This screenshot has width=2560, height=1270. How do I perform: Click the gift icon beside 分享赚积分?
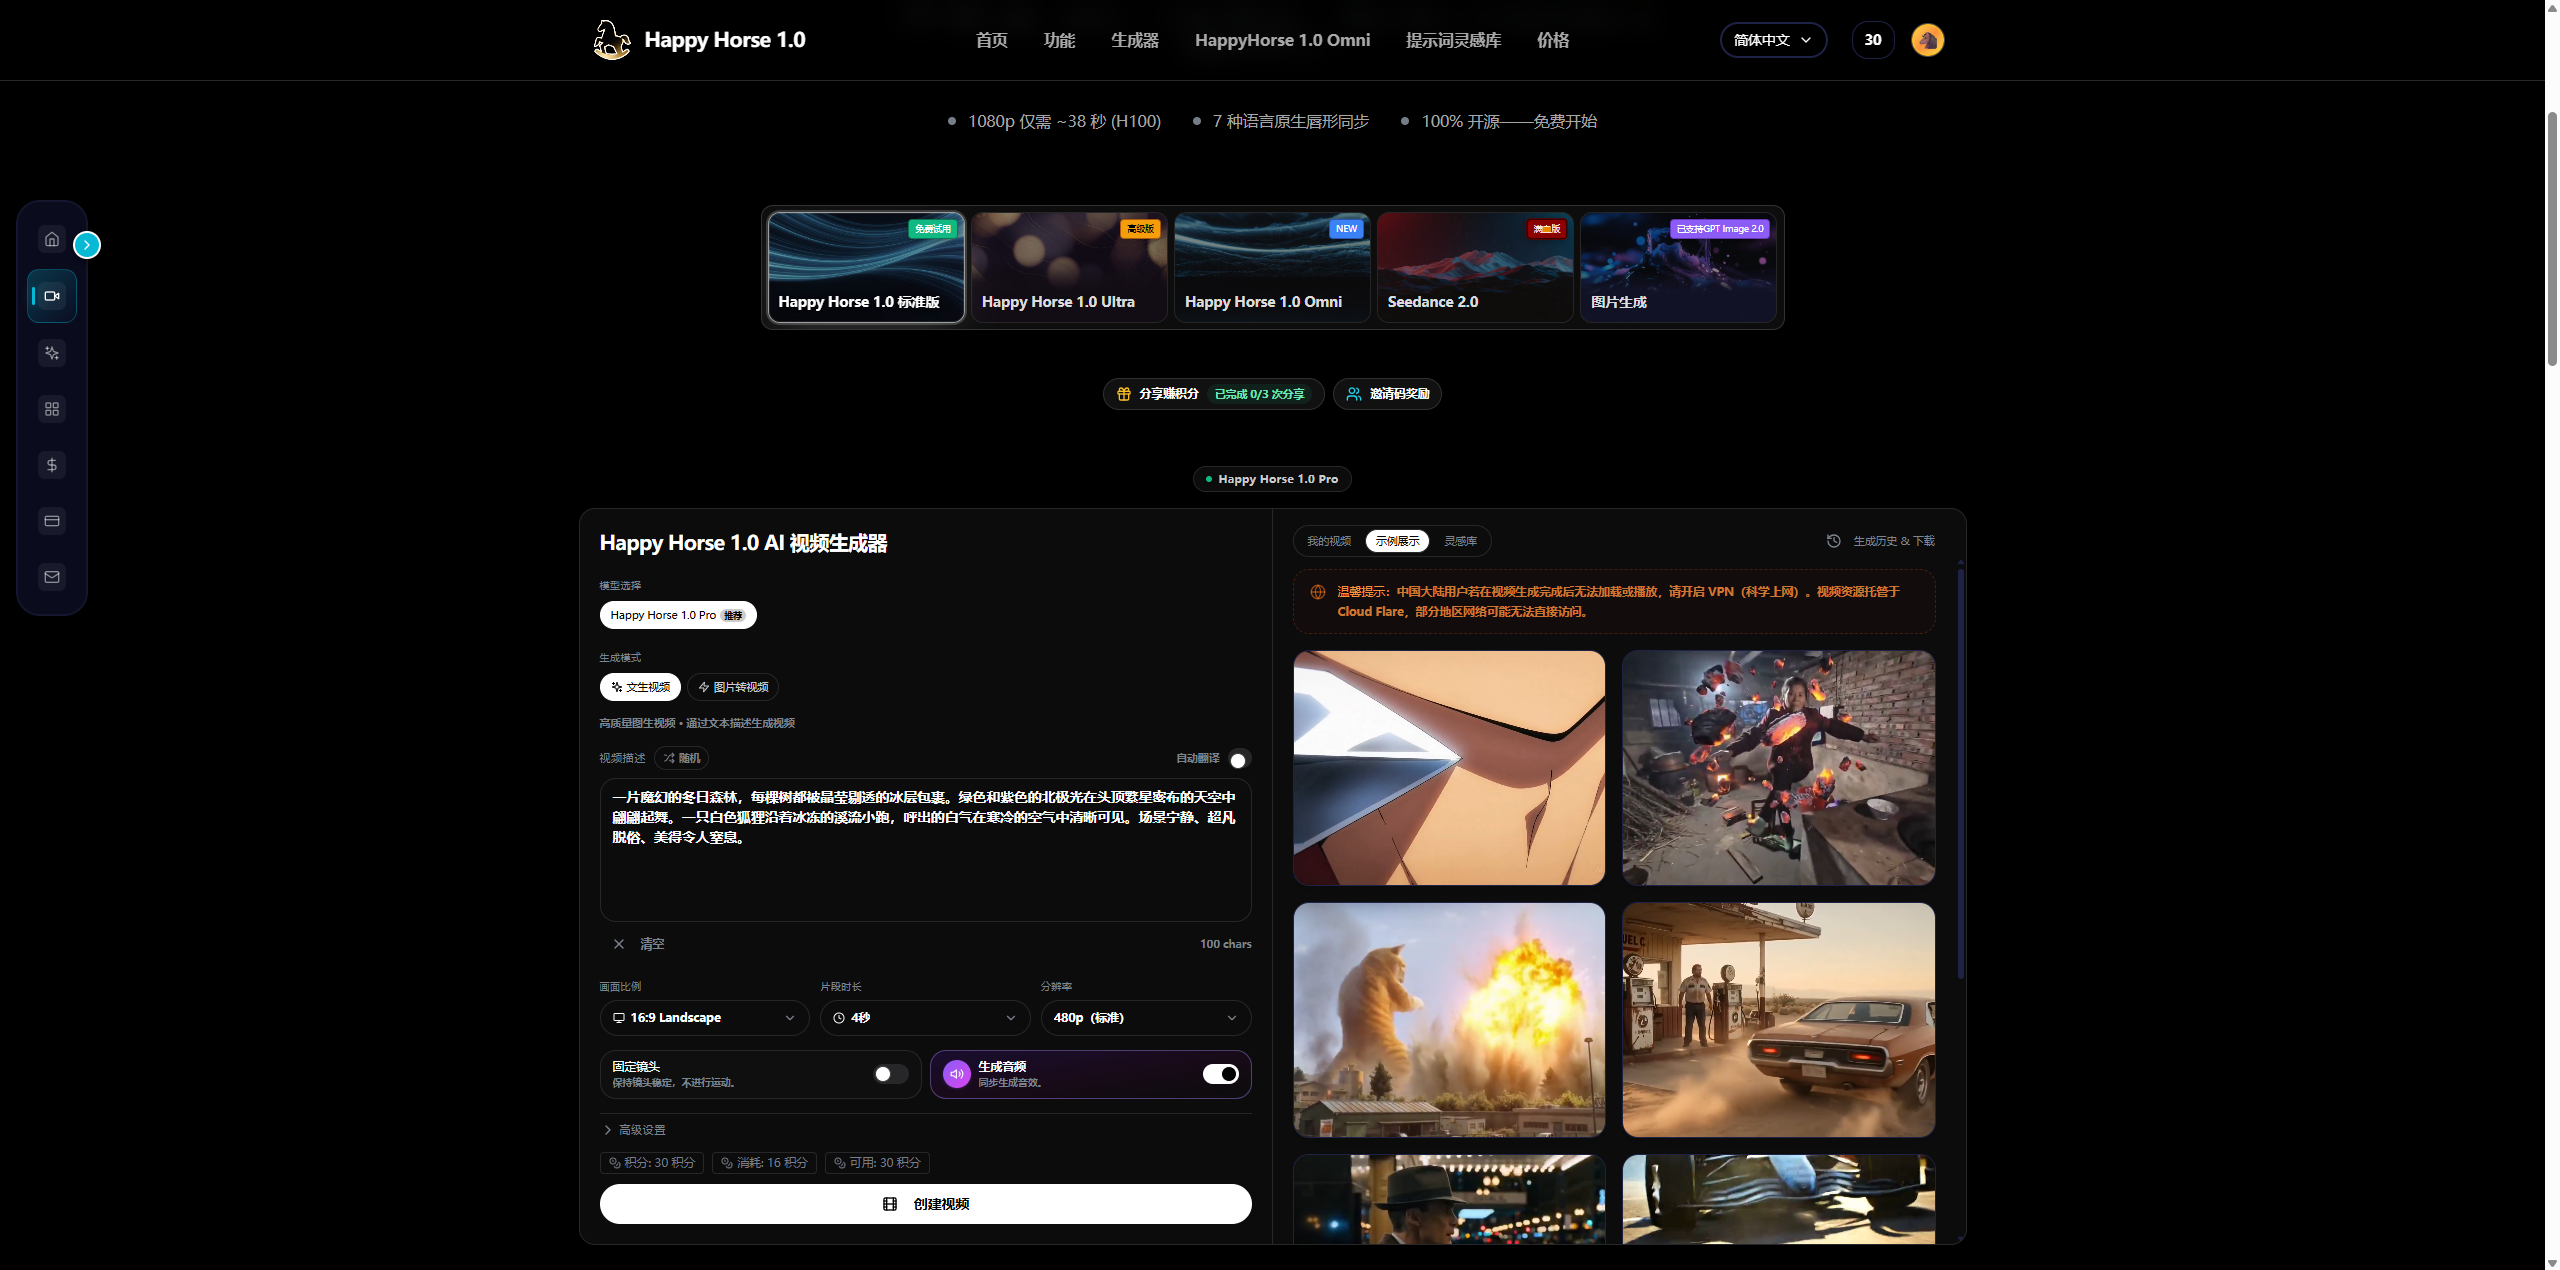point(1124,394)
